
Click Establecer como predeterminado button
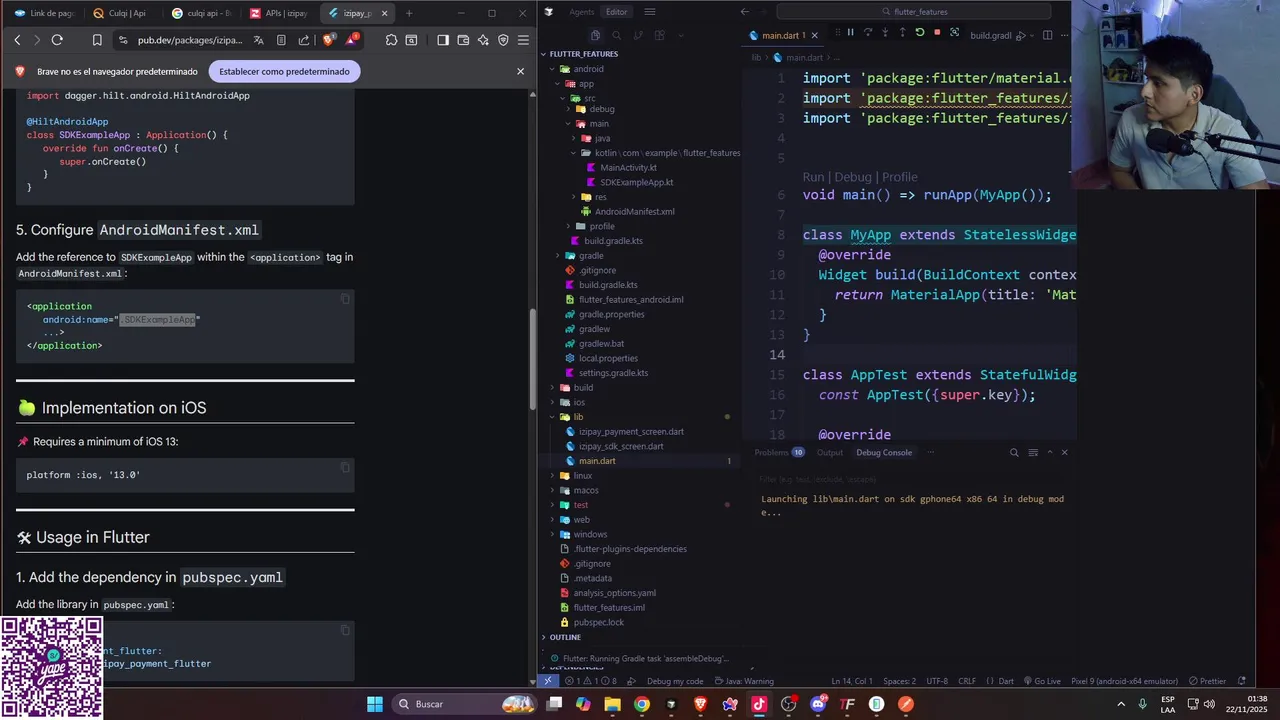[x=284, y=72]
